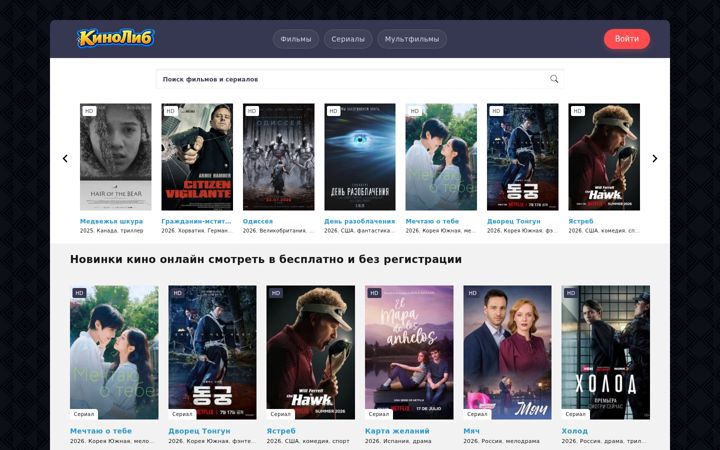Image resolution: width=720 pixels, height=450 pixels.
Task: Open the Мечтаю о тебе carousel poster
Action: [x=441, y=157]
